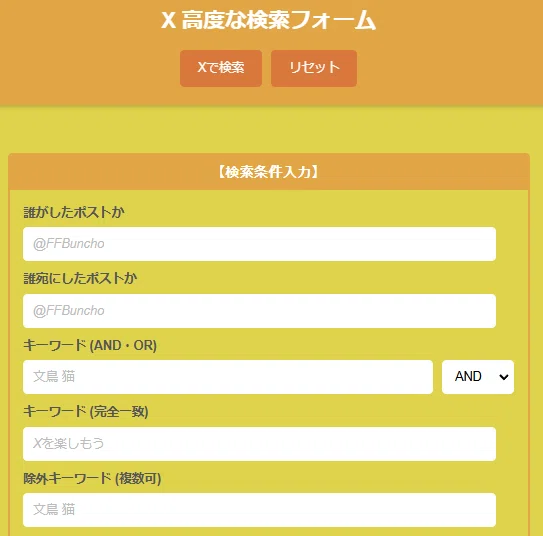Click the 誰がしたポストか label

pyautogui.click(x=74, y=212)
